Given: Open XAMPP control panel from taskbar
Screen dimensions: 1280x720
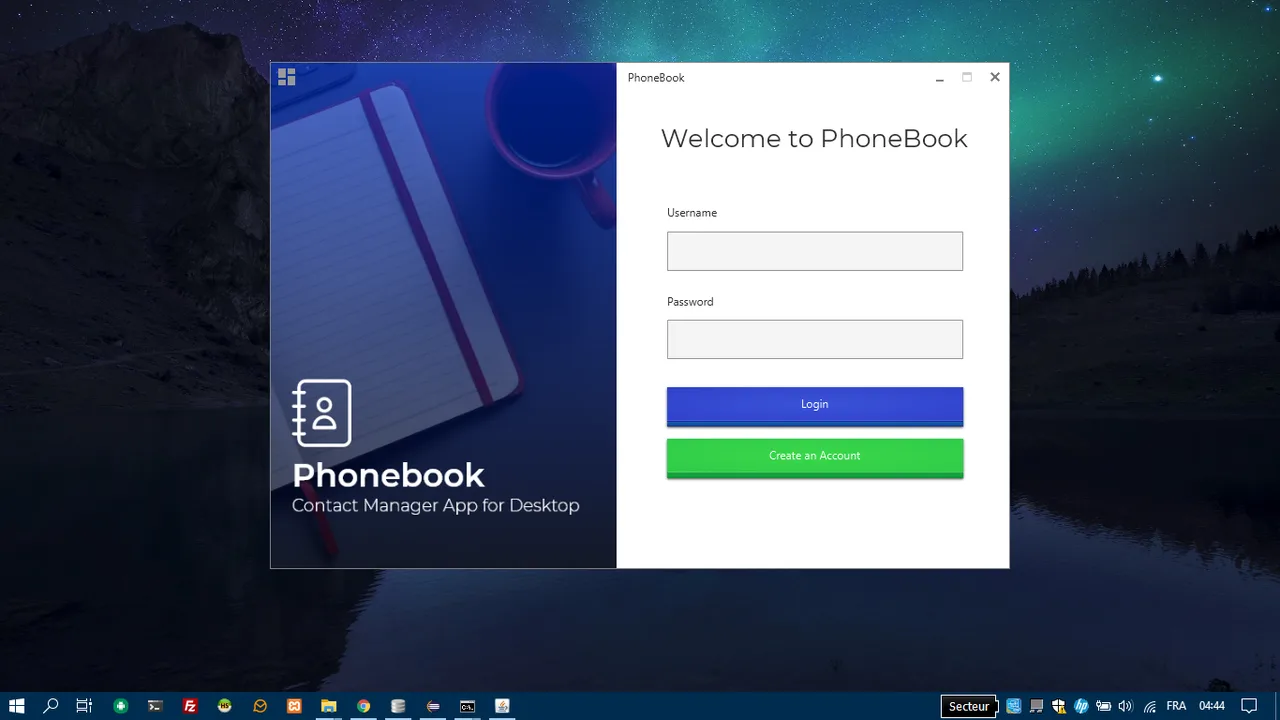Looking at the screenshot, I should click(x=294, y=706).
